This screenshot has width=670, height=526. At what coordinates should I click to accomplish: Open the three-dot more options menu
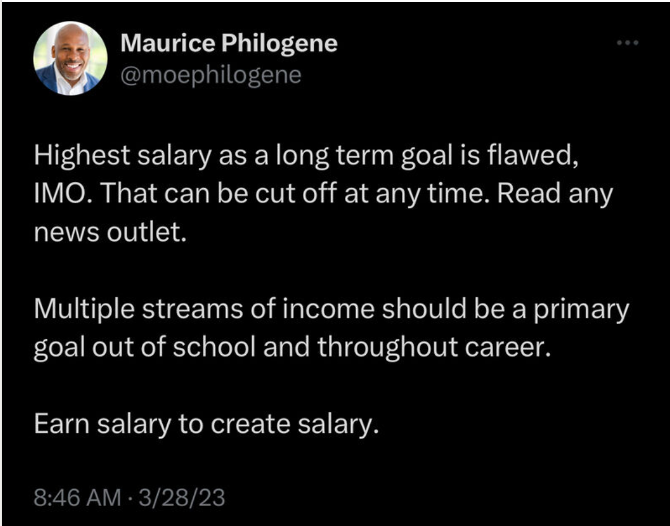tap(628, 43)
